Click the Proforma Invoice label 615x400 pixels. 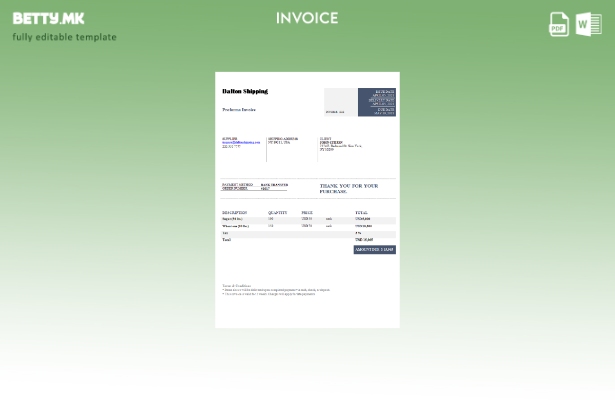[239, 110]
